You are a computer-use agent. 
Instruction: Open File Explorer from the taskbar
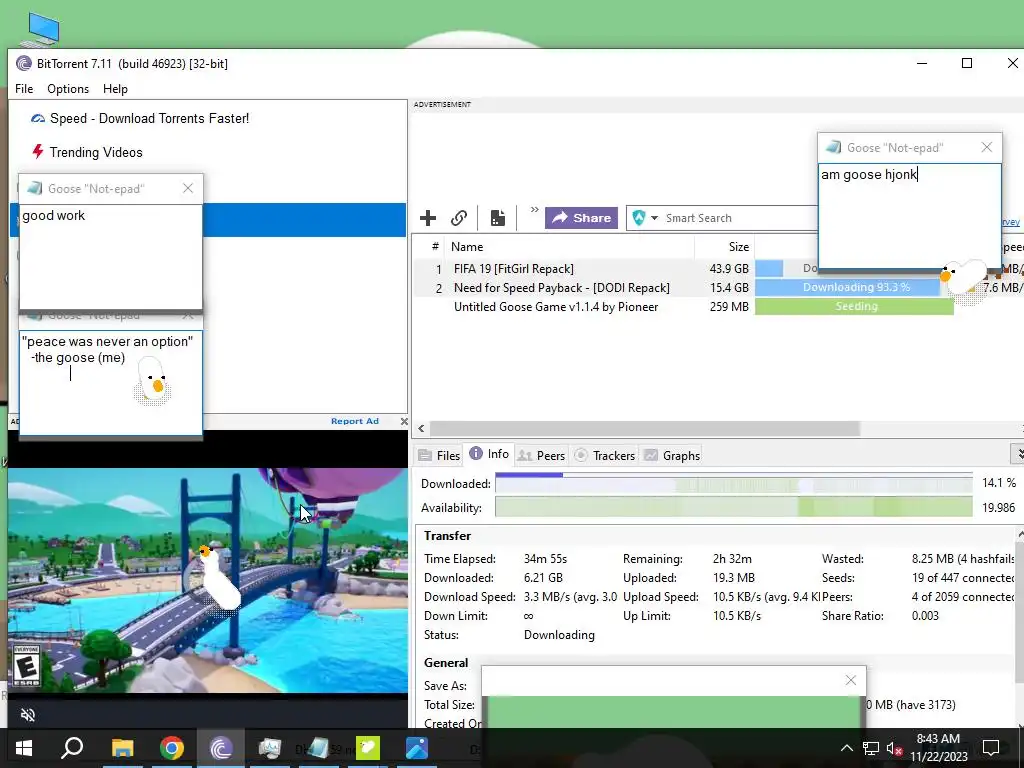(x=122, y=748)
